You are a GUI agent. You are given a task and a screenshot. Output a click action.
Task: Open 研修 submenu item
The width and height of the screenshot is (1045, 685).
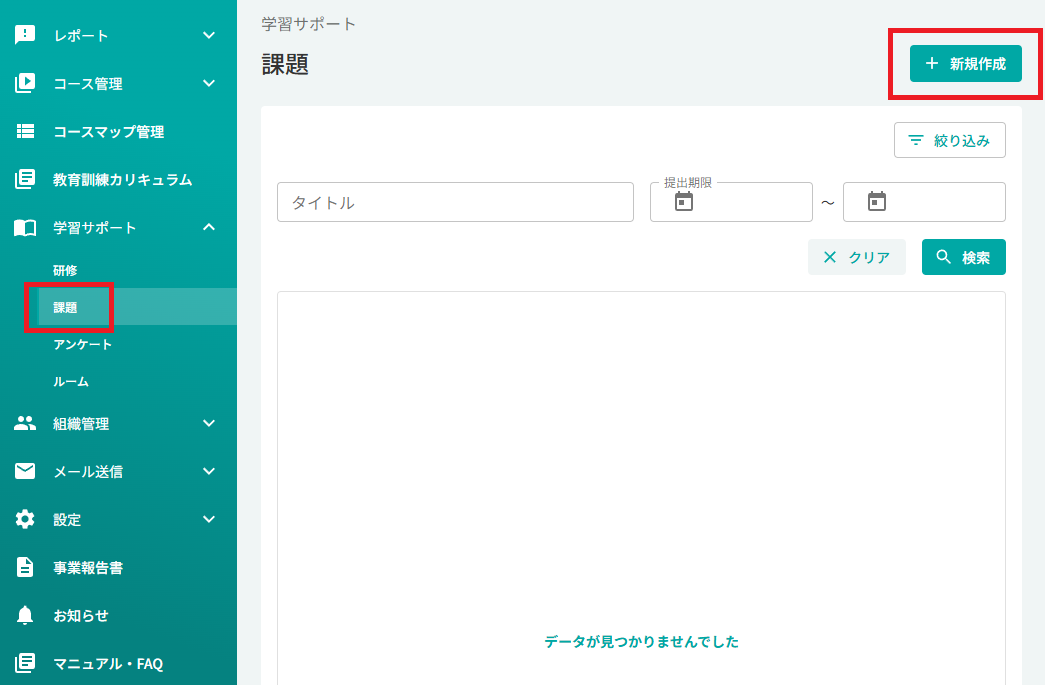tap(65, 270)
